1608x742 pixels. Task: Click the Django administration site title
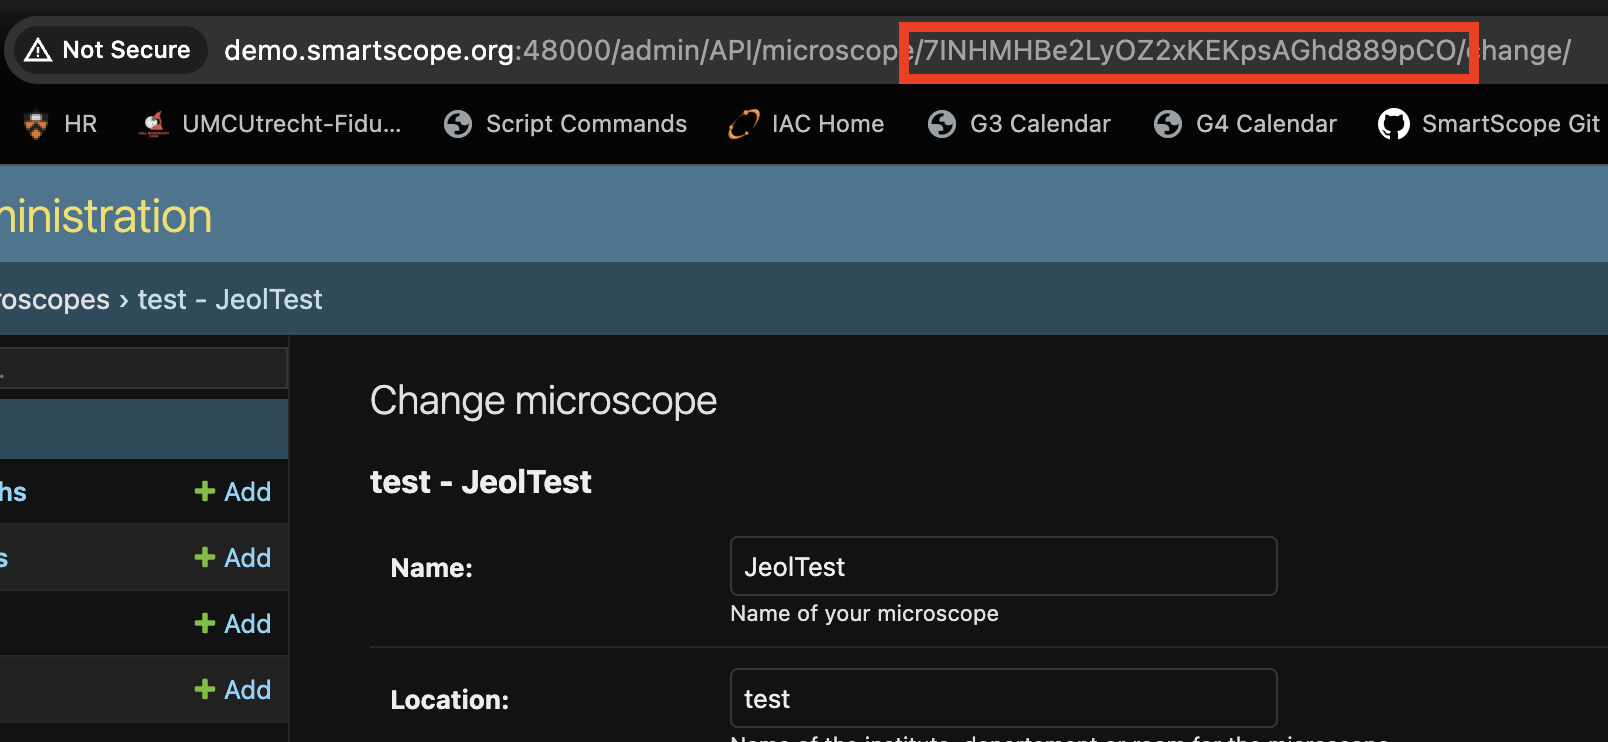106,216
